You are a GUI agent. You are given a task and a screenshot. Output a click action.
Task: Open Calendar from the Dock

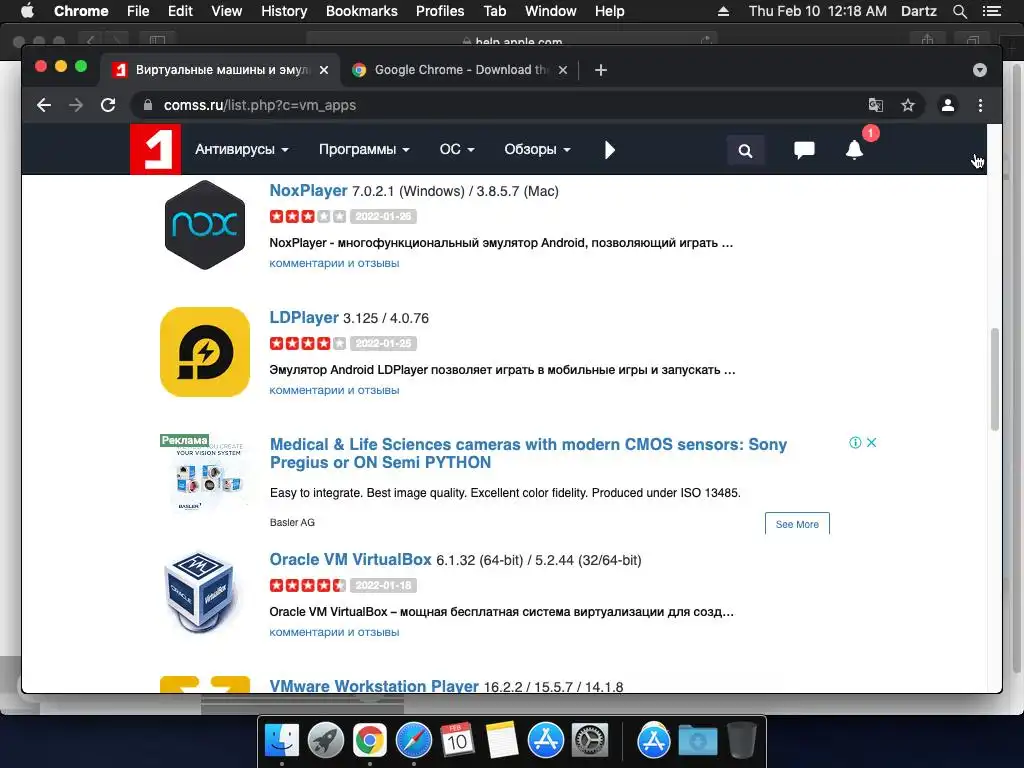(457, 741)
